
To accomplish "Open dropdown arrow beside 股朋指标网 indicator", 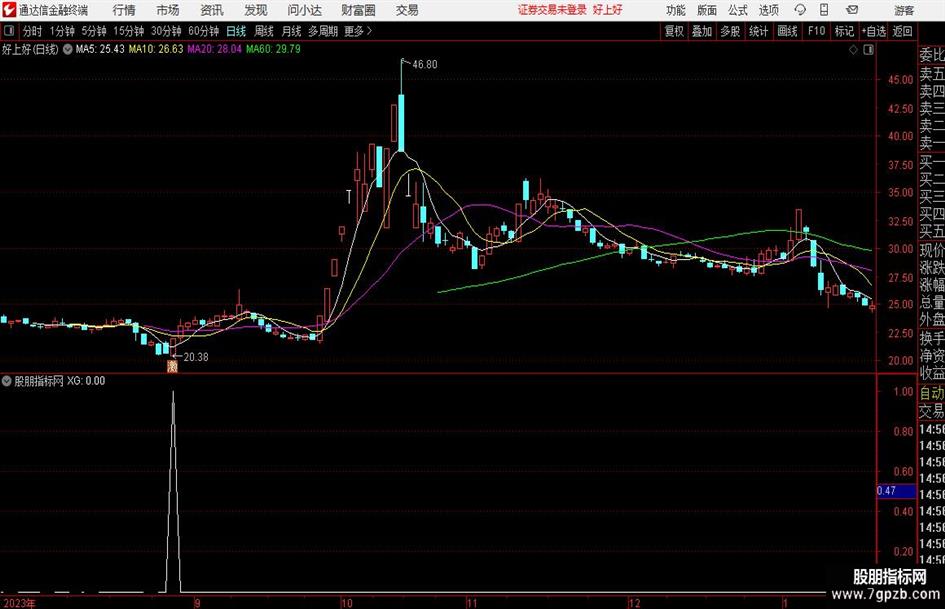I will tap(7, 381).
